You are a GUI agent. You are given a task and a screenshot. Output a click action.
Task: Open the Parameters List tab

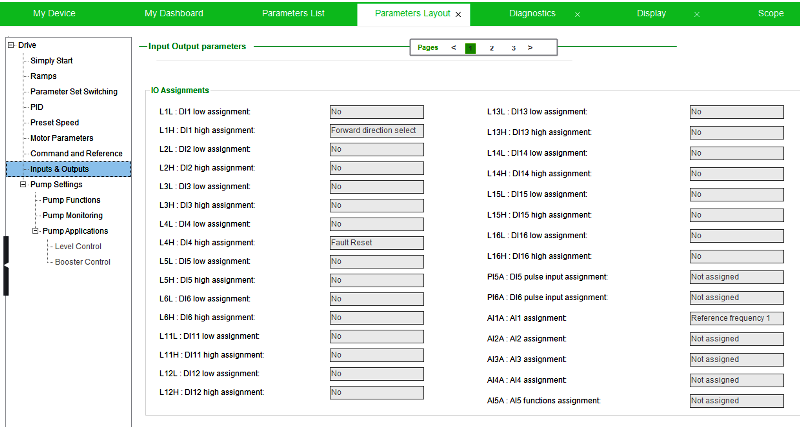(x=293, y=14)
